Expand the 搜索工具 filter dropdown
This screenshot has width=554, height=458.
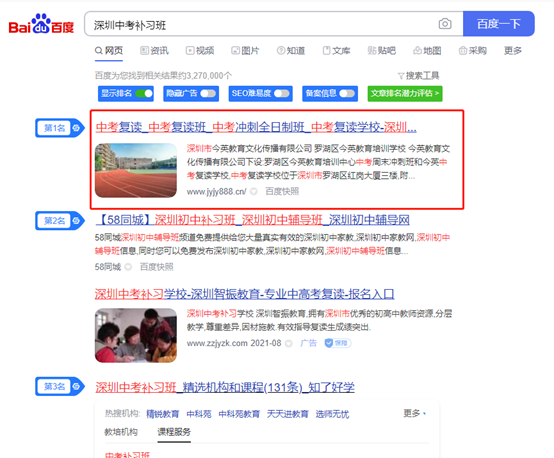(x=418, y=76)
